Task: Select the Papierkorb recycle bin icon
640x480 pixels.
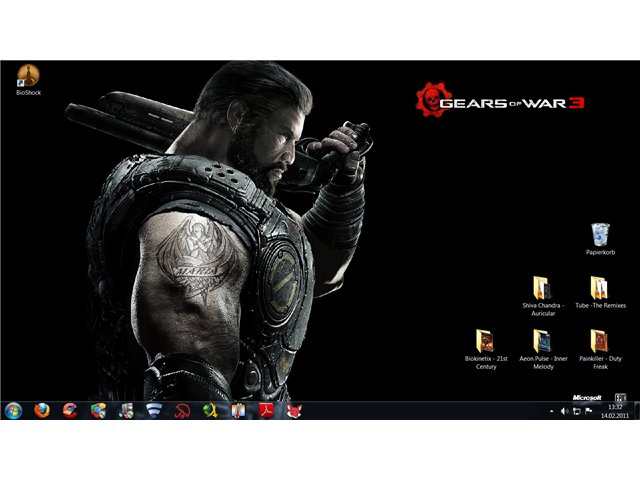Action: coord(600,239)
